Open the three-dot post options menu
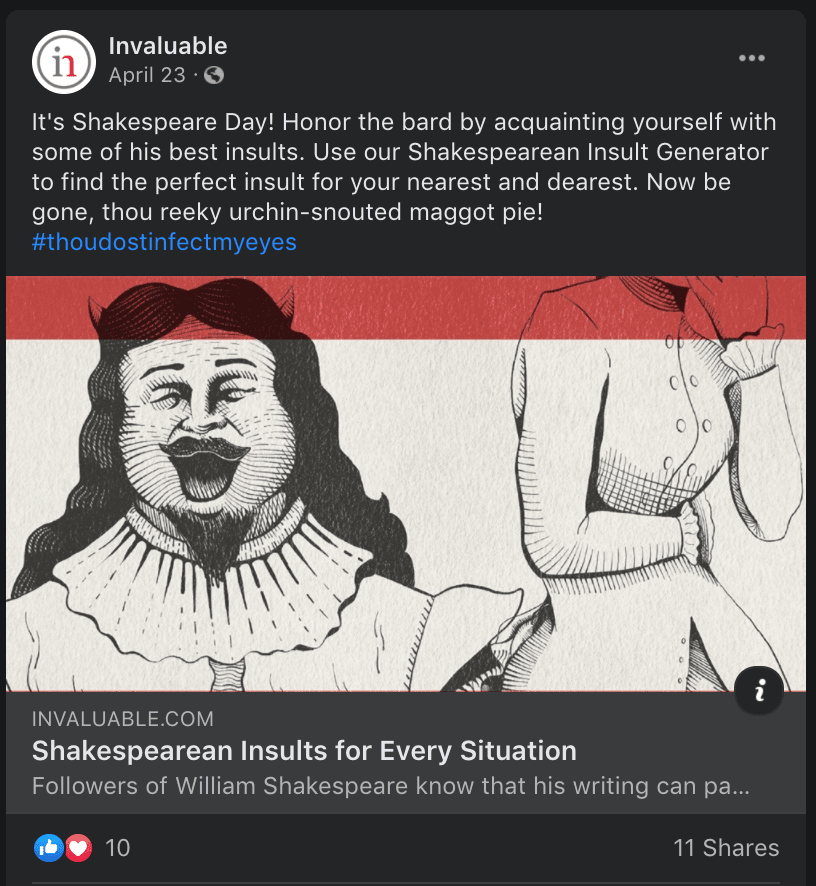The height and width of the screenshot is (886, 816). [752, 58]
